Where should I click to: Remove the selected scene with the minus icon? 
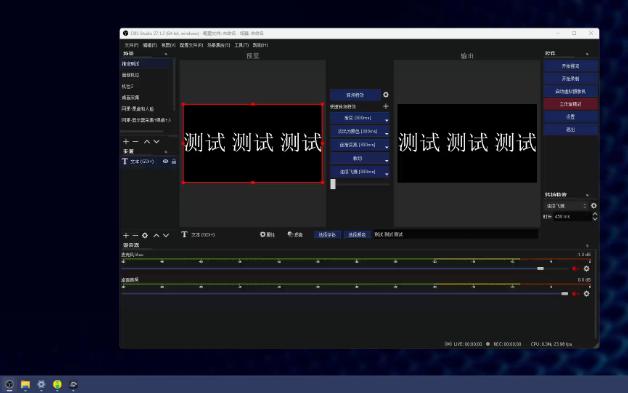(x=135, y=141)
